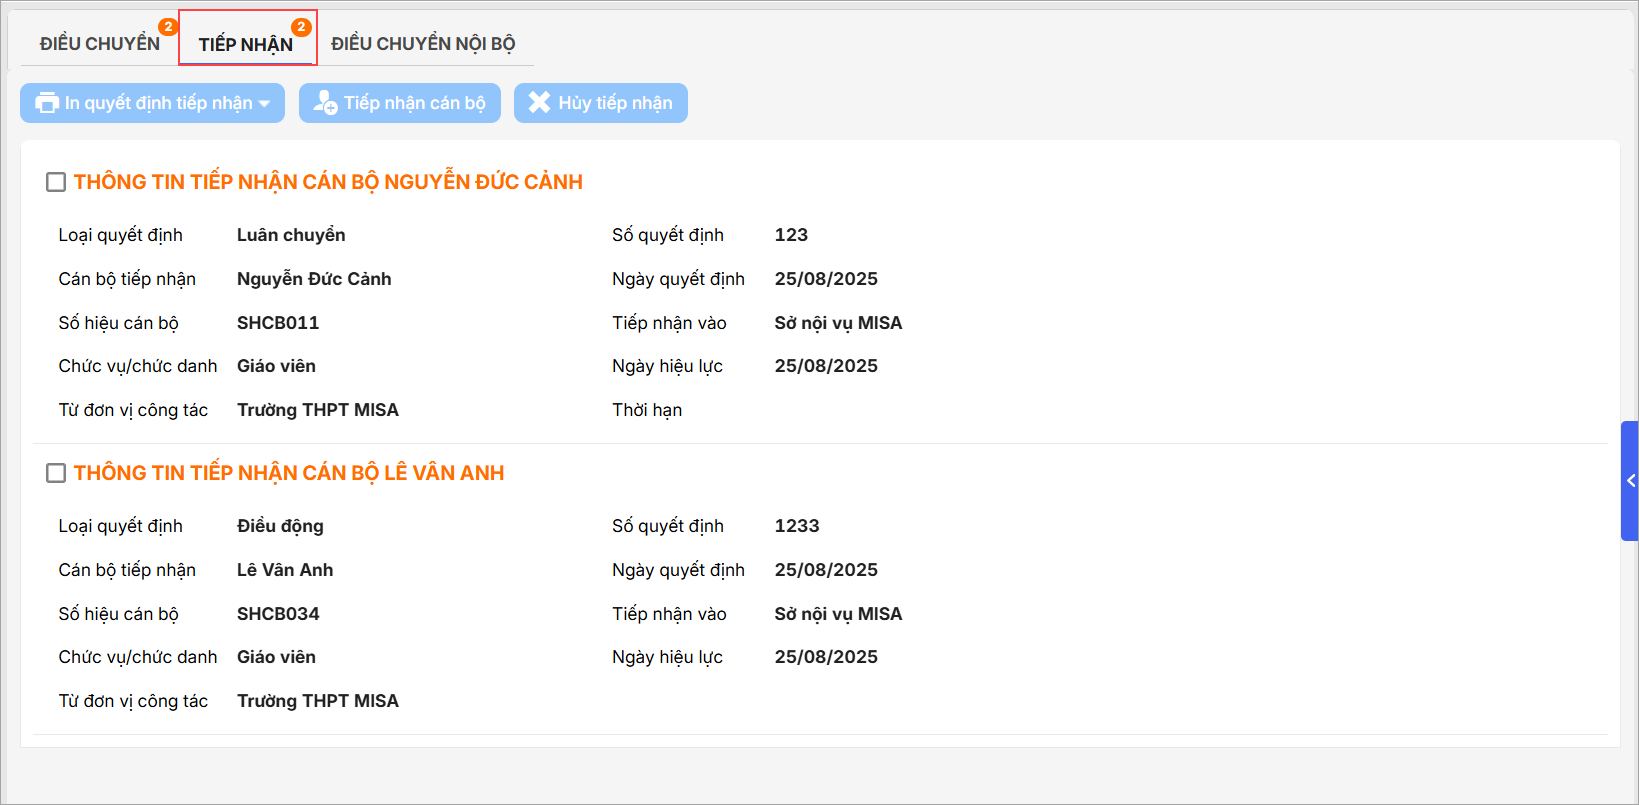The image size is (1639, 805).
Task: Click the printer icon on the print decision button
Action: 46,103
